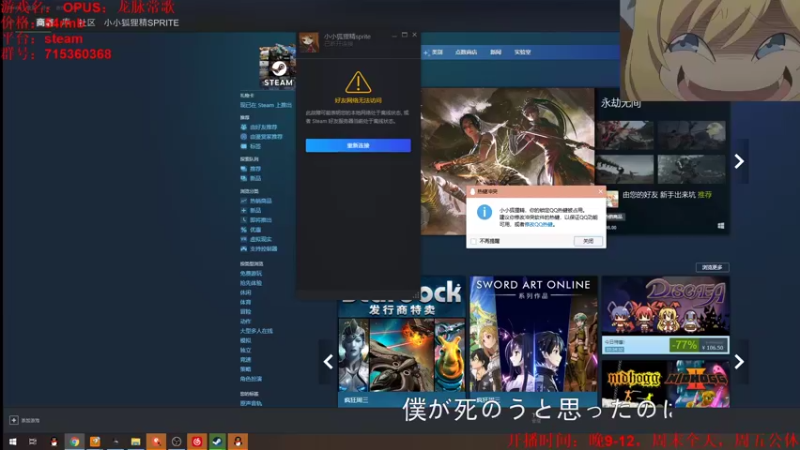Click the friends recommendation icon in sidebar
This screenshot has width=800, height=450.
(x=243, y=127)
